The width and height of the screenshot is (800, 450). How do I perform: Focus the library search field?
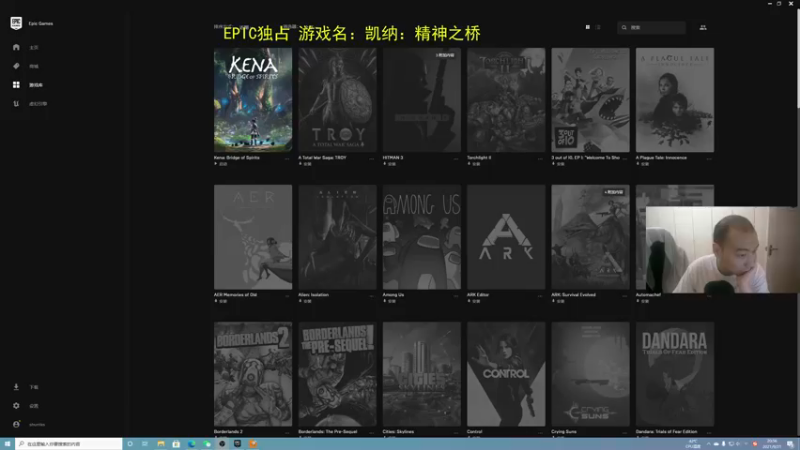click(x=652, y=28)
